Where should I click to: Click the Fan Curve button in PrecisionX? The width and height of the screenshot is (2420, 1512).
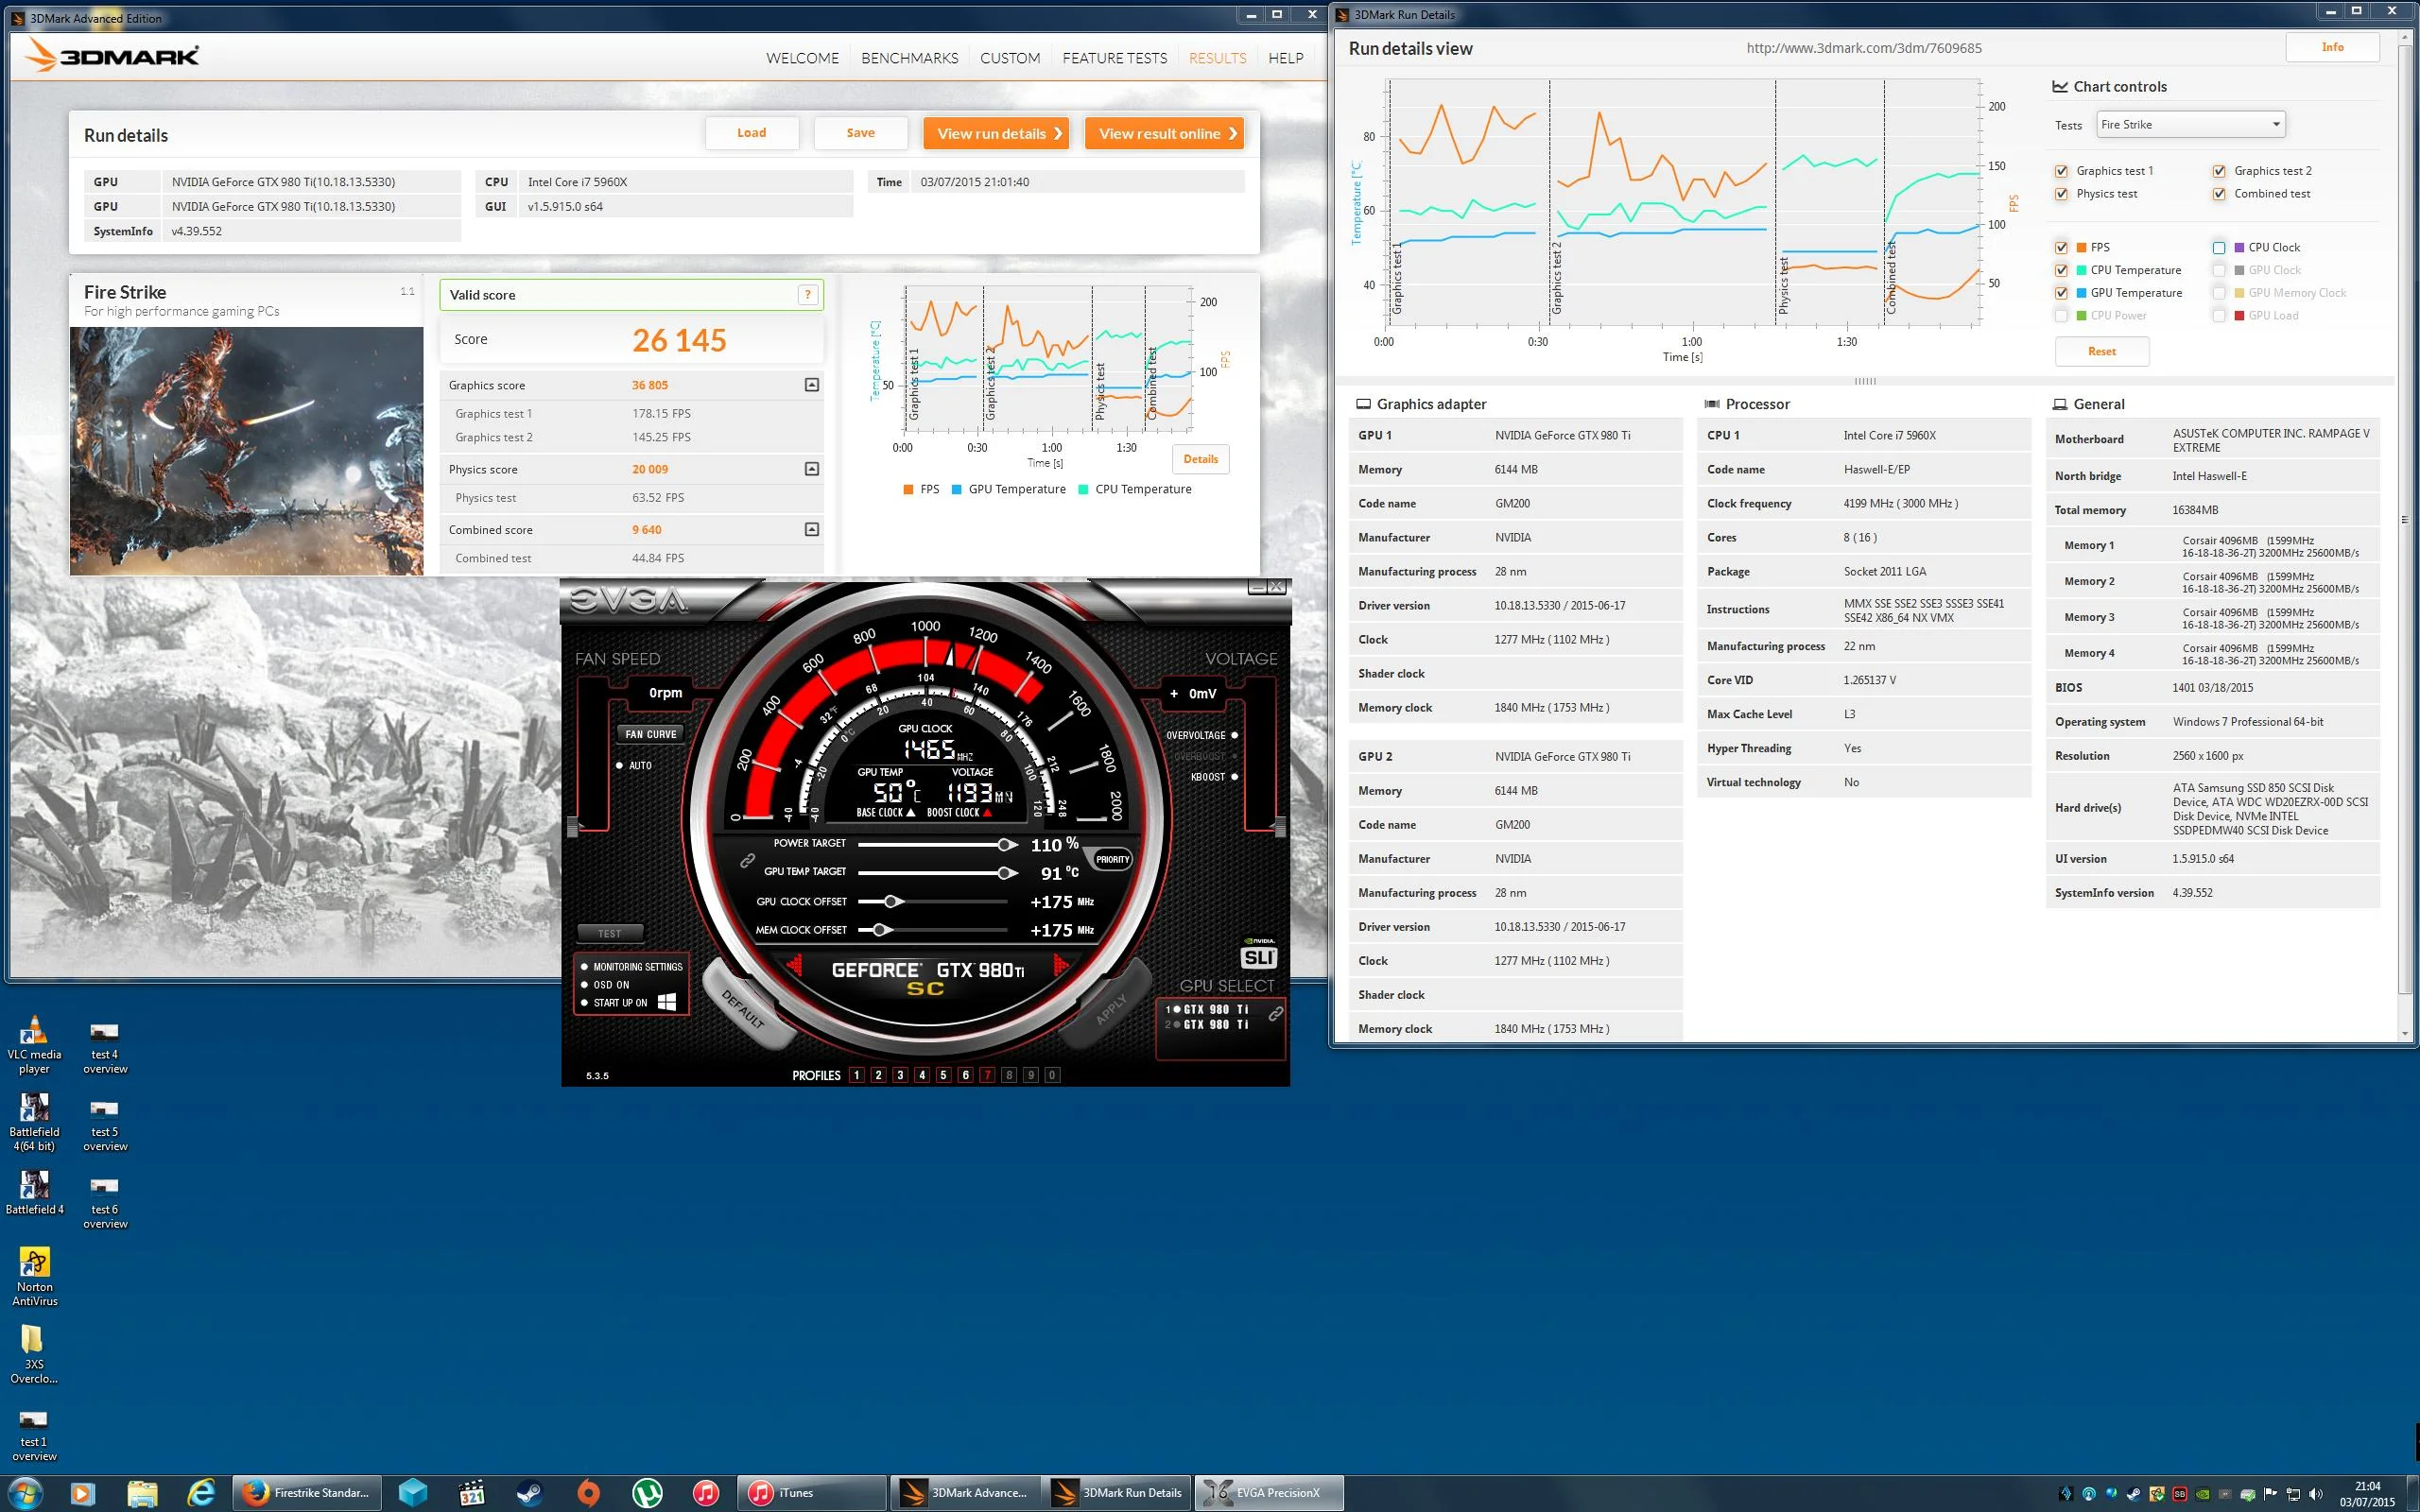tap(650, 733)
